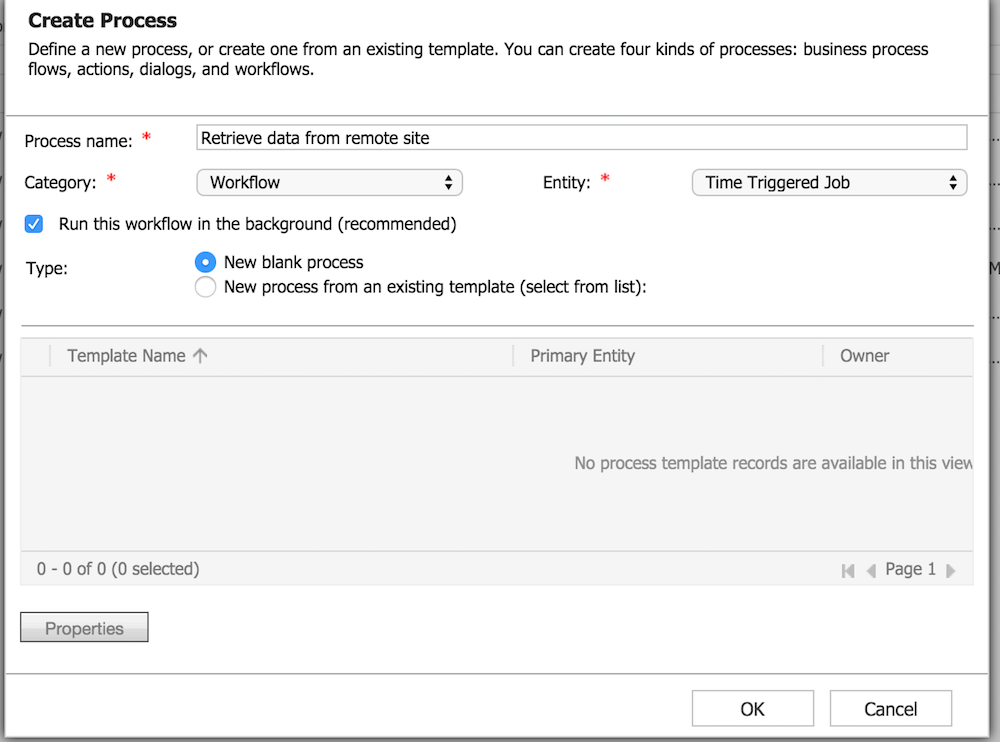Open the Category dropdown showing Workflow
This screenshot has width=1000, height=742.
pos(329,182)
